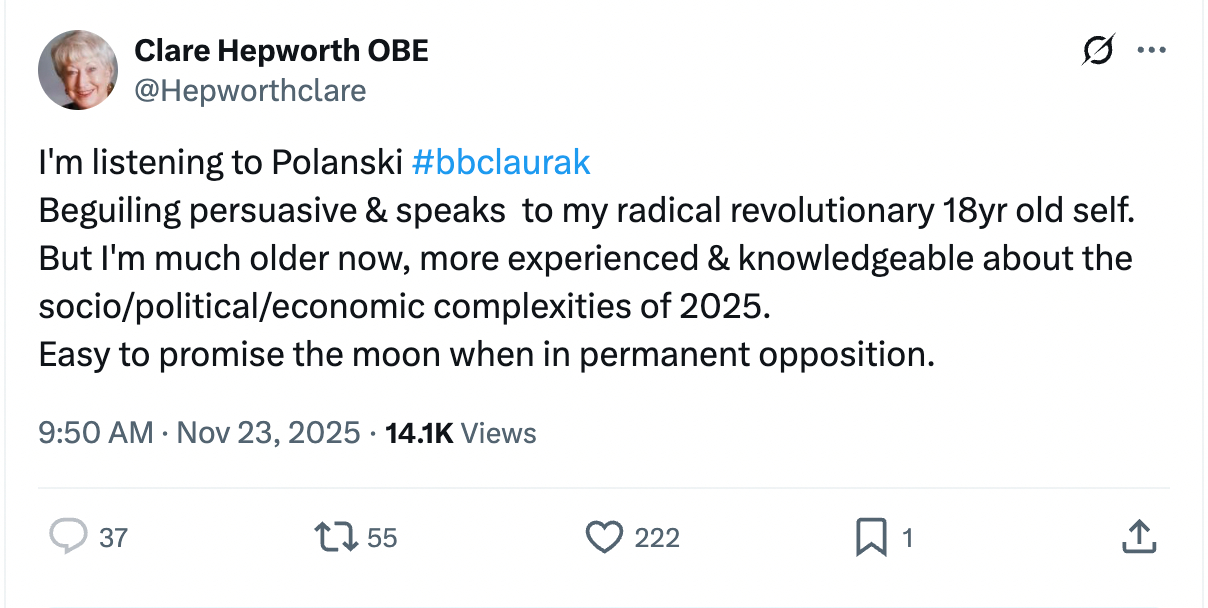Open Clare Hepworth's profile picture
The width and height of the screenshot is (1208, 608).
click(78, 69)
